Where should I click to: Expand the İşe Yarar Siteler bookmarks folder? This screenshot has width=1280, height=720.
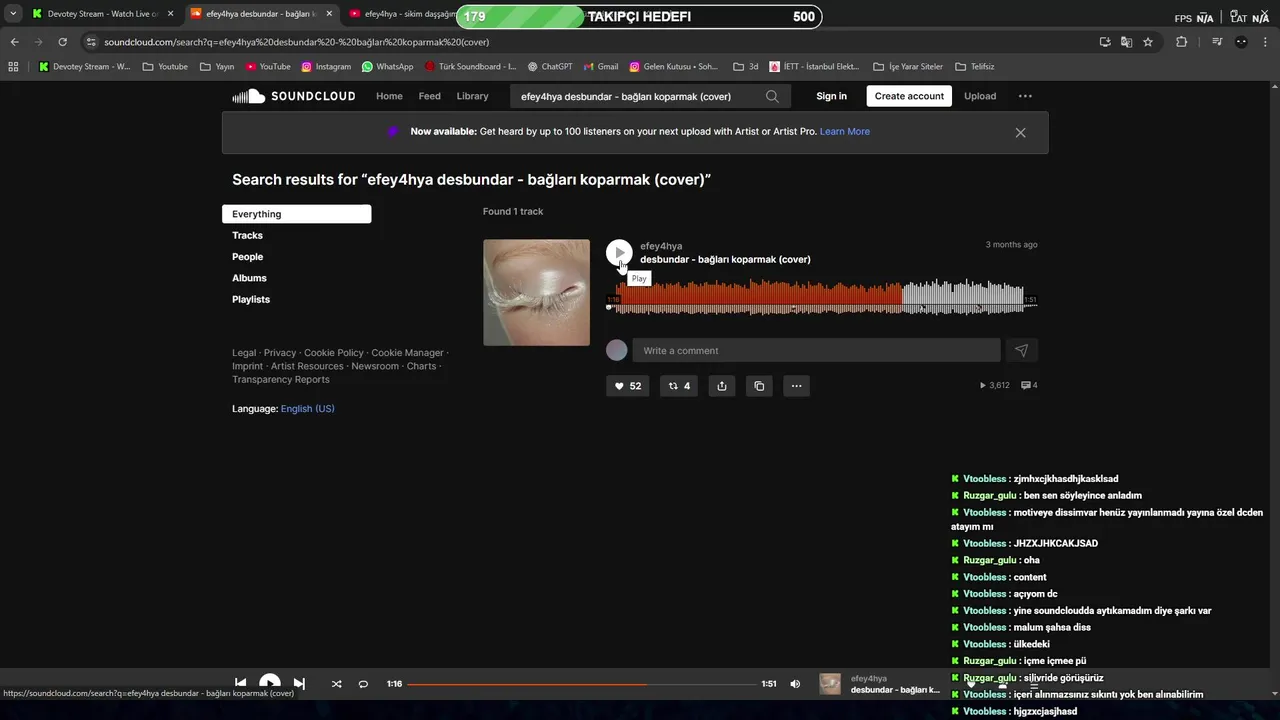coord(908,67)
